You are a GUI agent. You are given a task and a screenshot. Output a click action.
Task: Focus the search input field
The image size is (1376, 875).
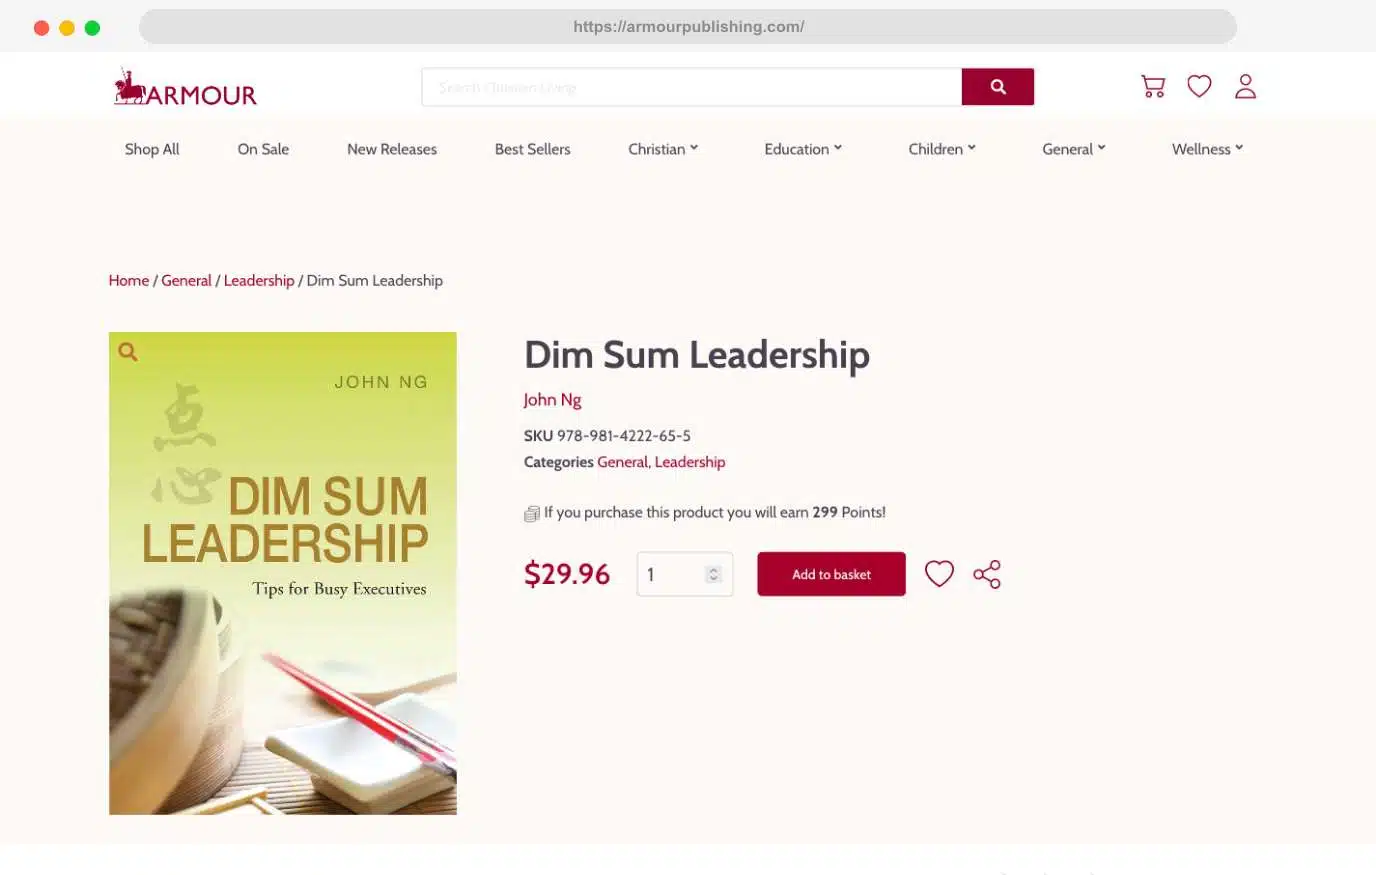pos(691,88)
